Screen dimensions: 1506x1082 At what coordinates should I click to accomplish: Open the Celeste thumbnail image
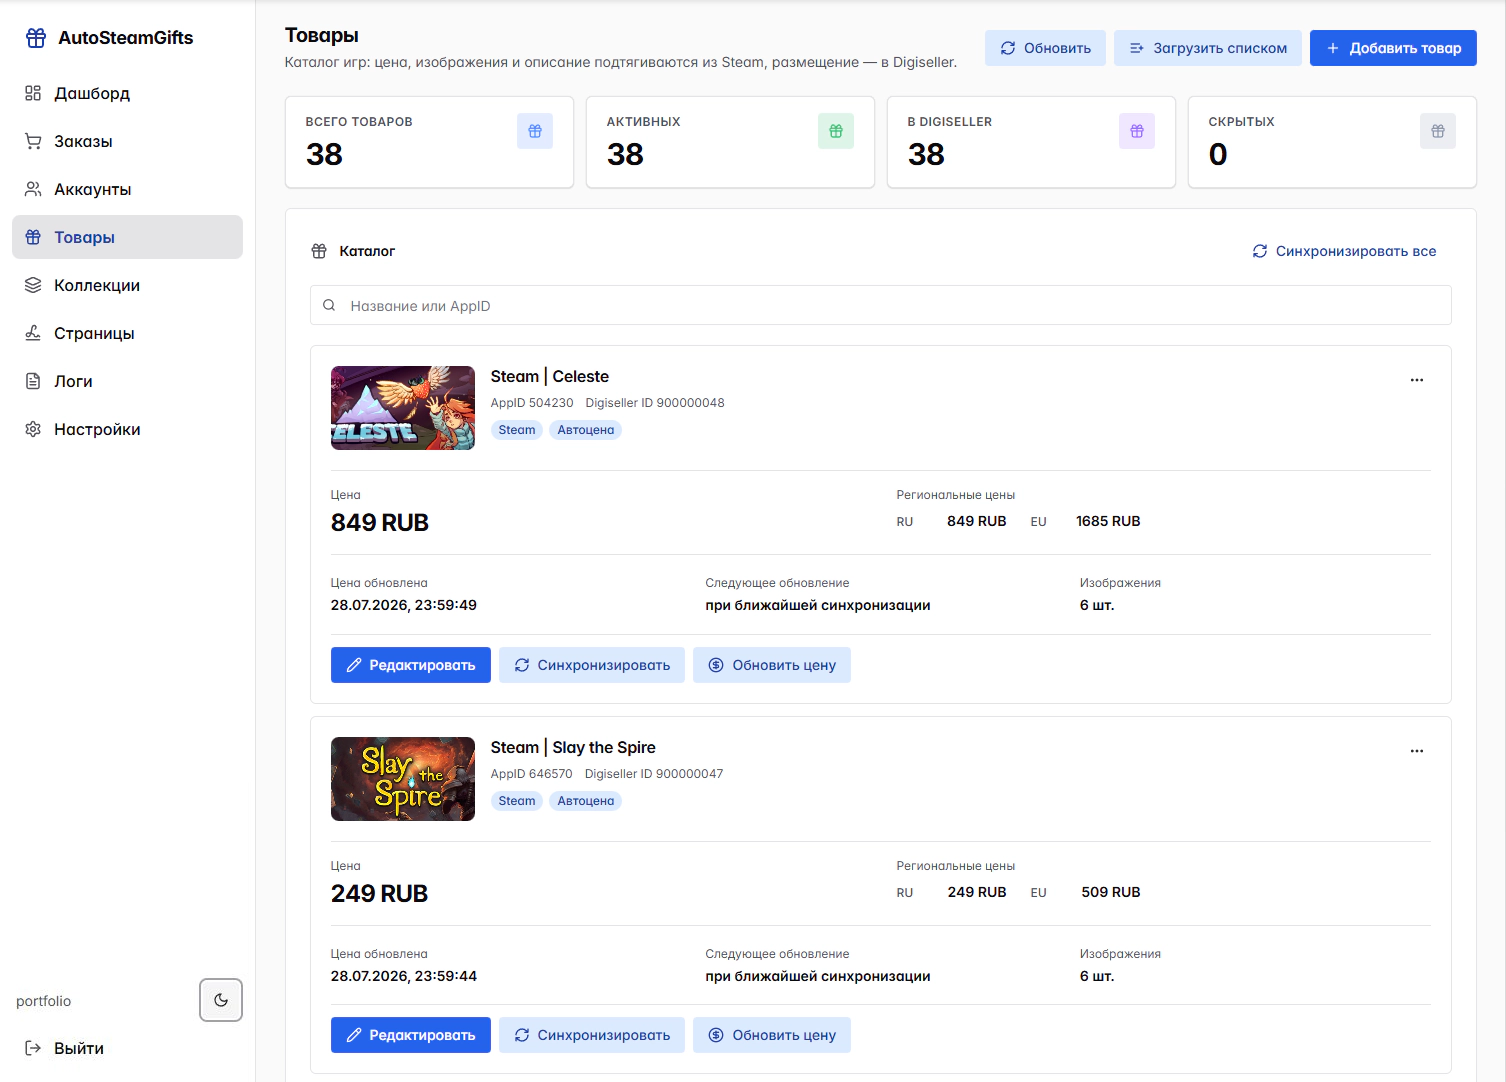(403, 408)
